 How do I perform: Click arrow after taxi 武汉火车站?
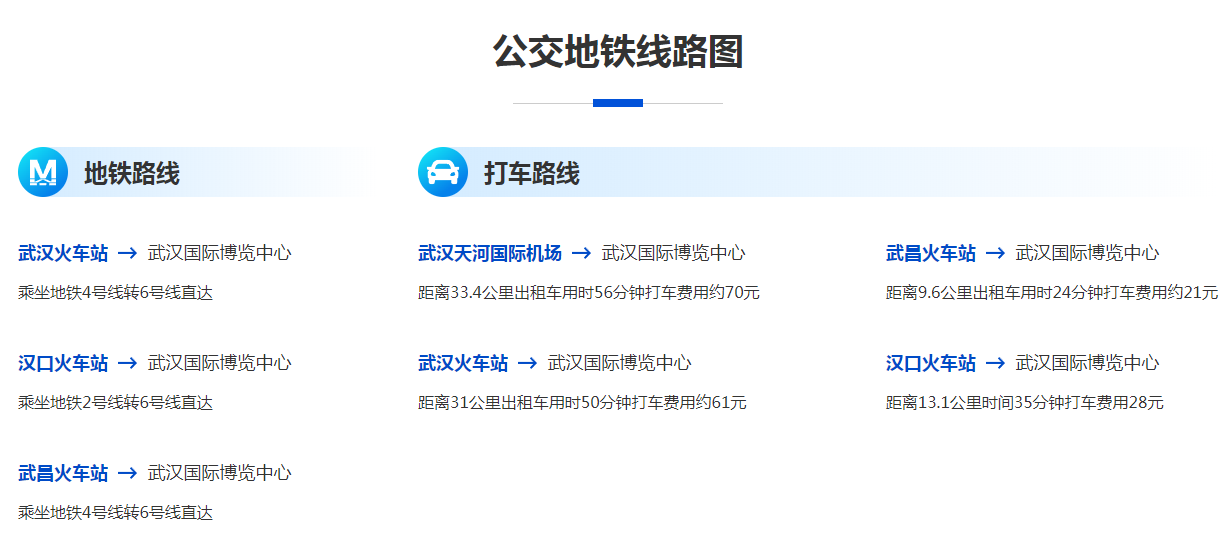527,364
